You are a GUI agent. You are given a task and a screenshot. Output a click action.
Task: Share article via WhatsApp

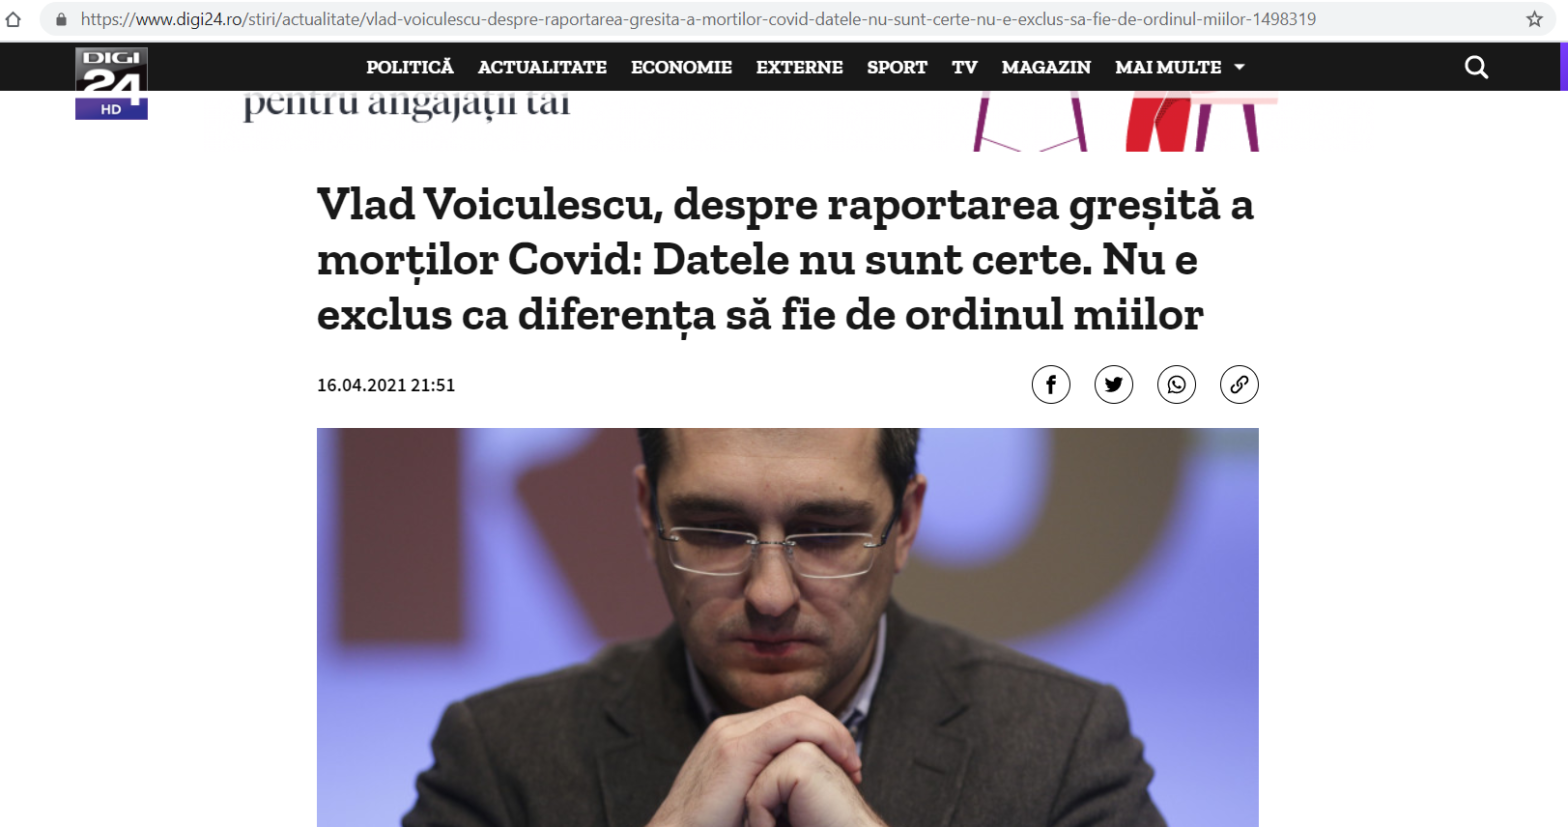click(1177, 385)
